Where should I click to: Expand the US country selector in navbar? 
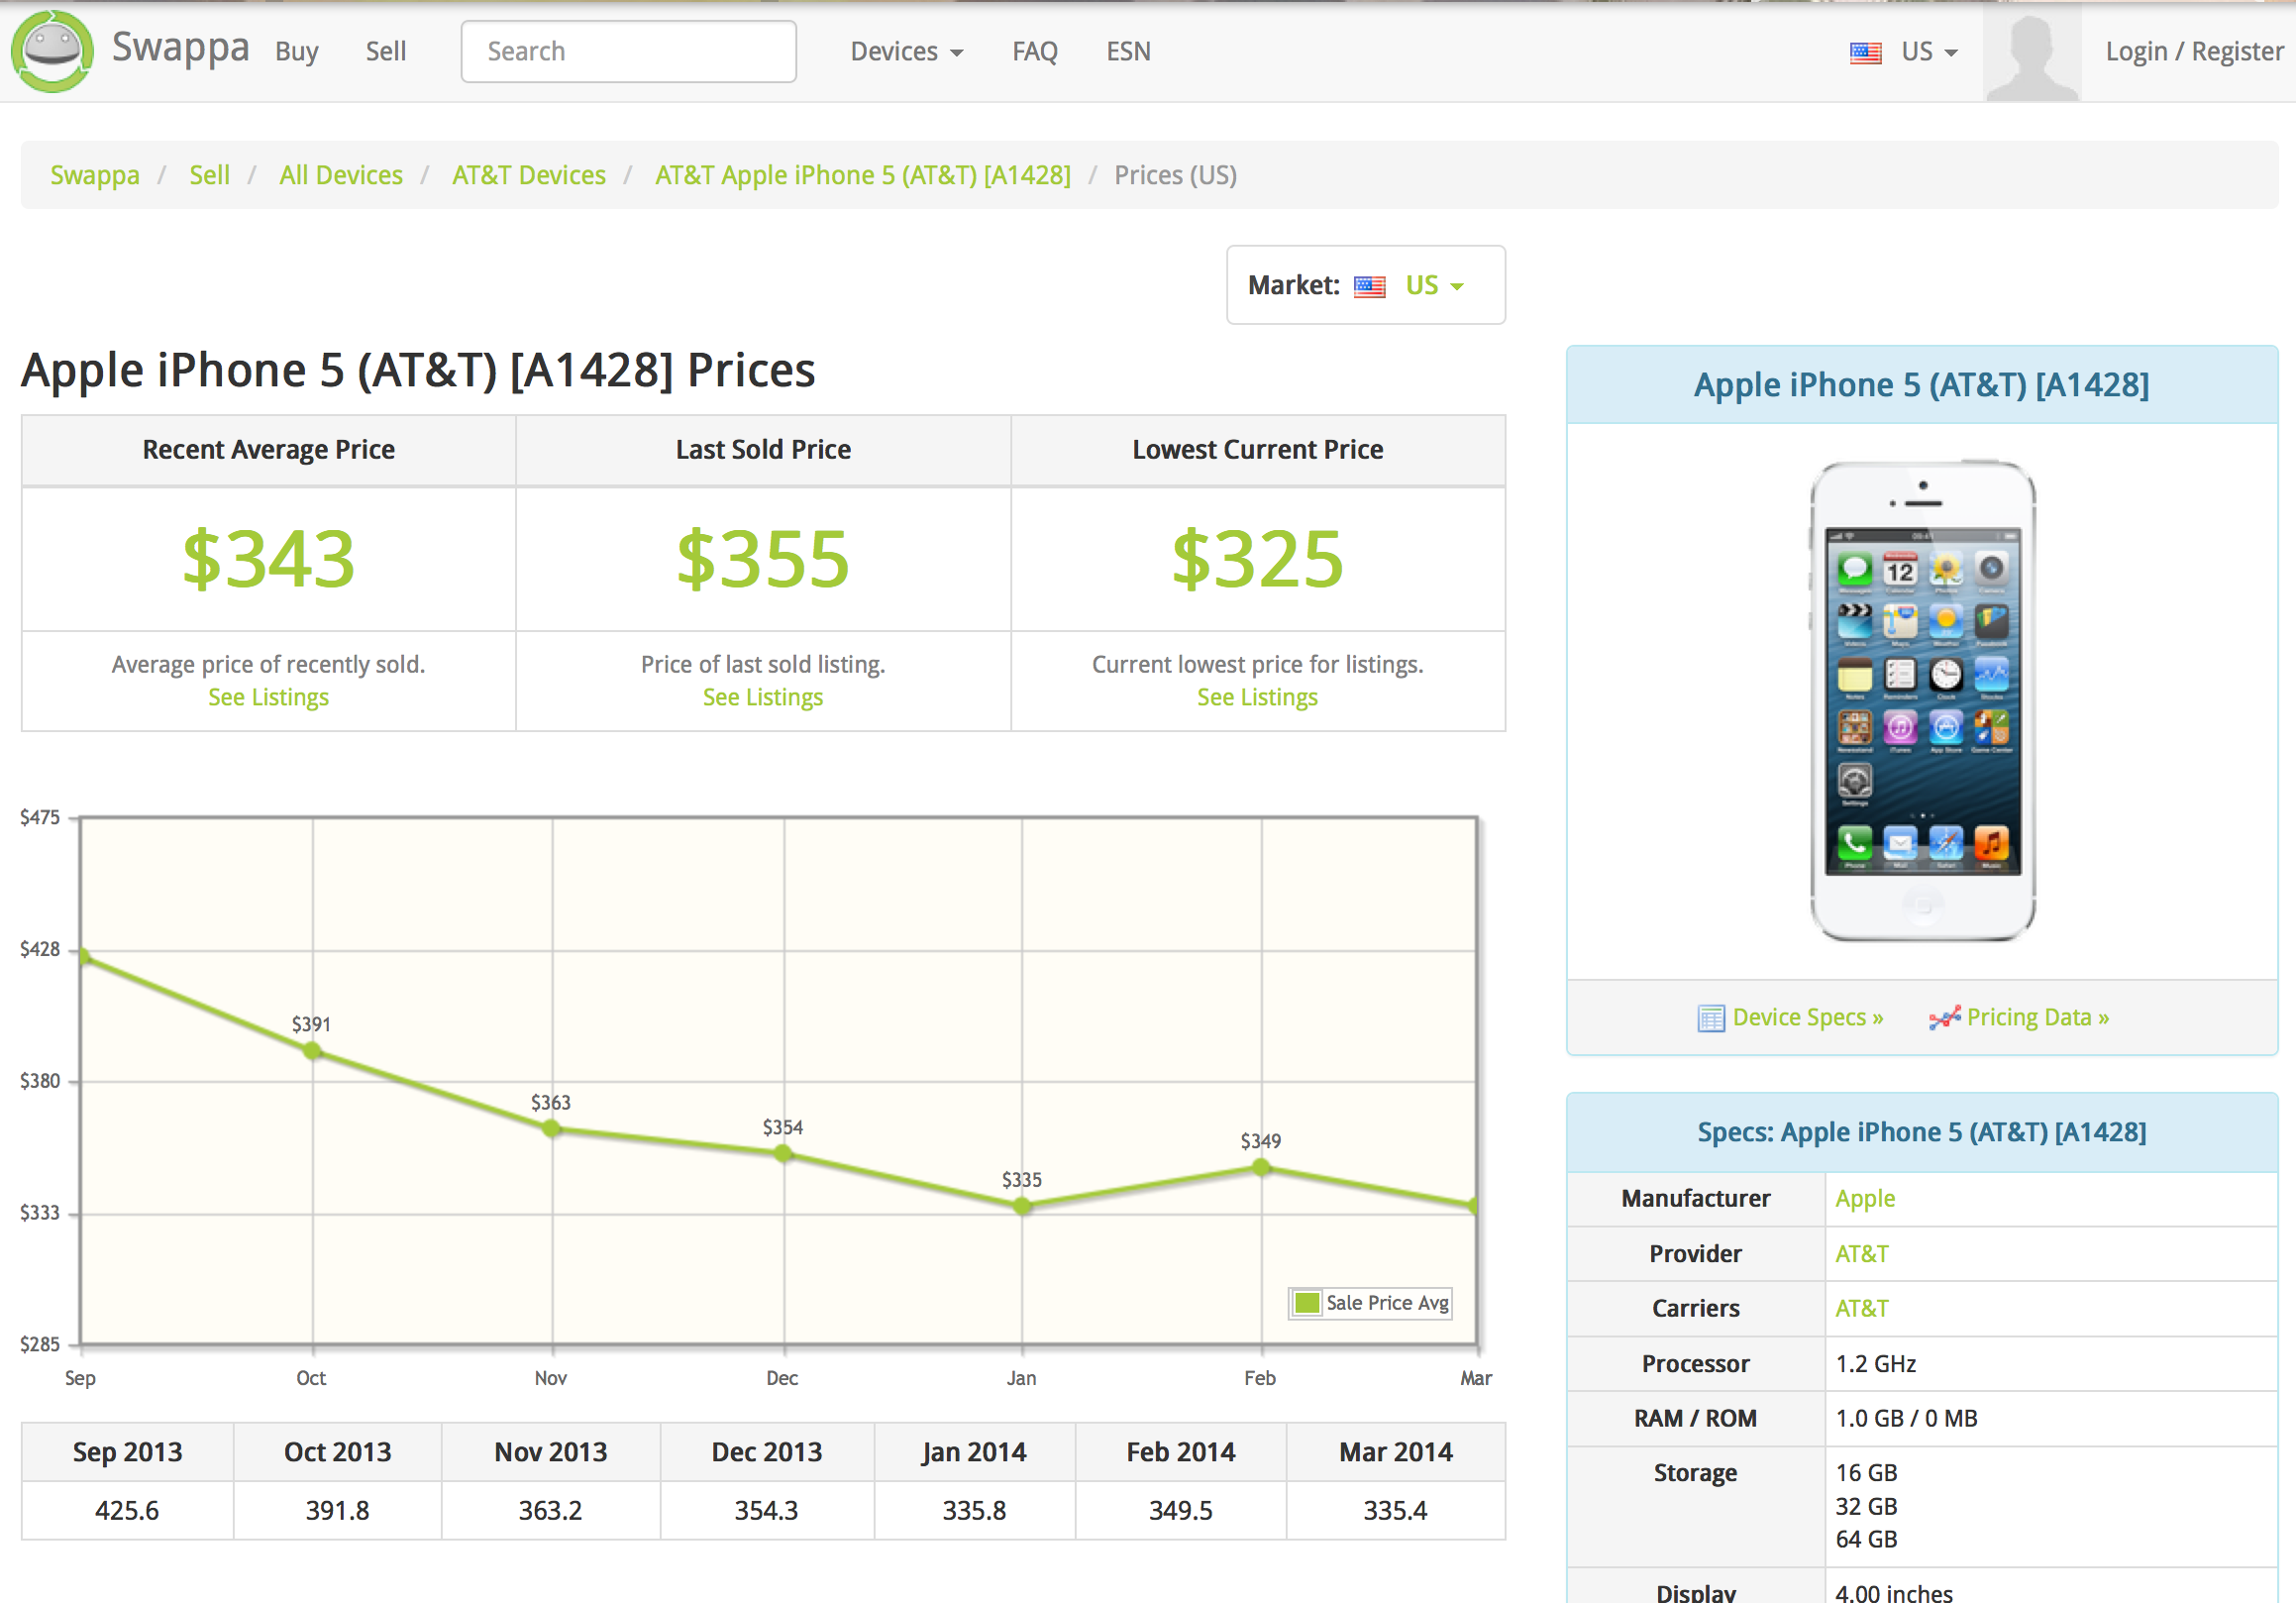point(1929,52)
